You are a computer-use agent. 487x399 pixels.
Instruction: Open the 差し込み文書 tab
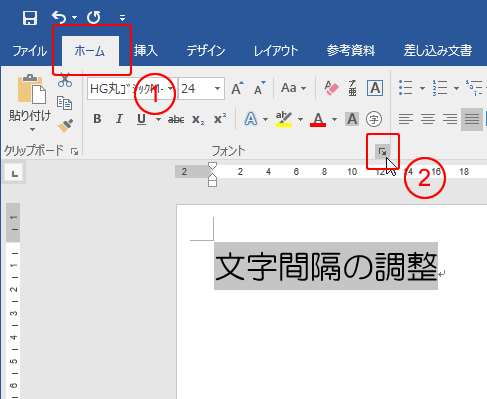(x=438, y=51)
